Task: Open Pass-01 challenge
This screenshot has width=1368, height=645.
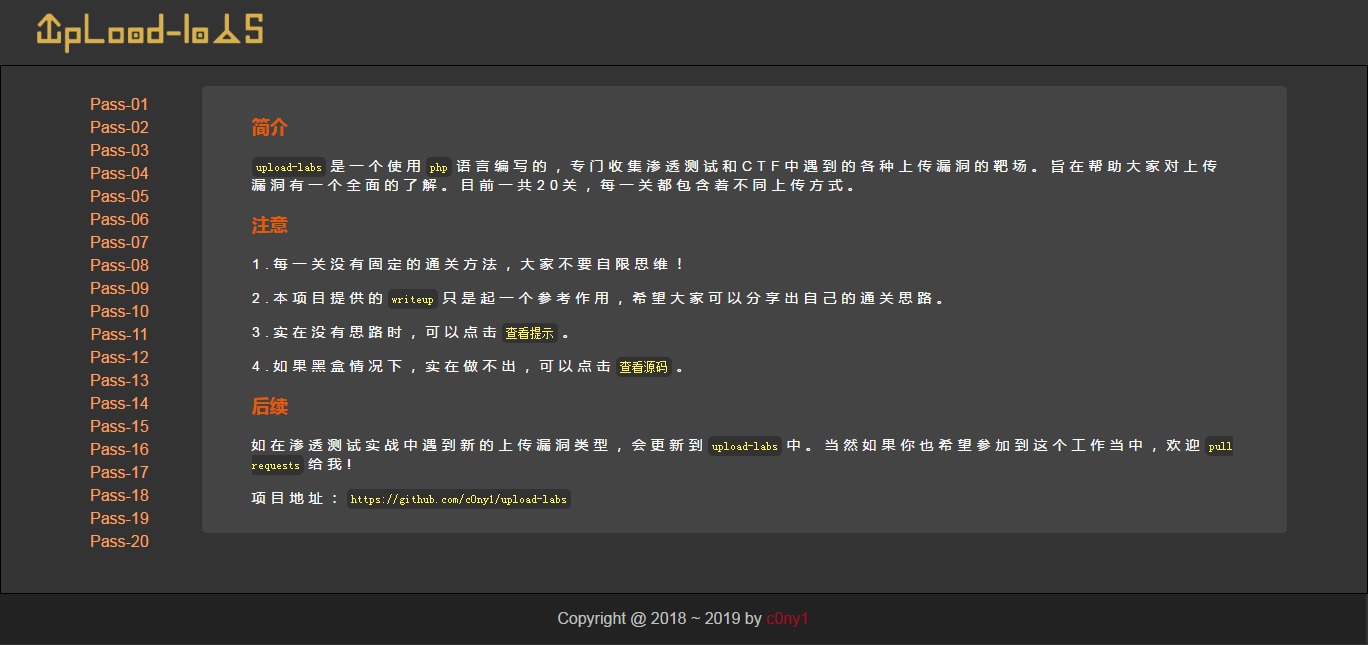Action: [x=118, y=104]
